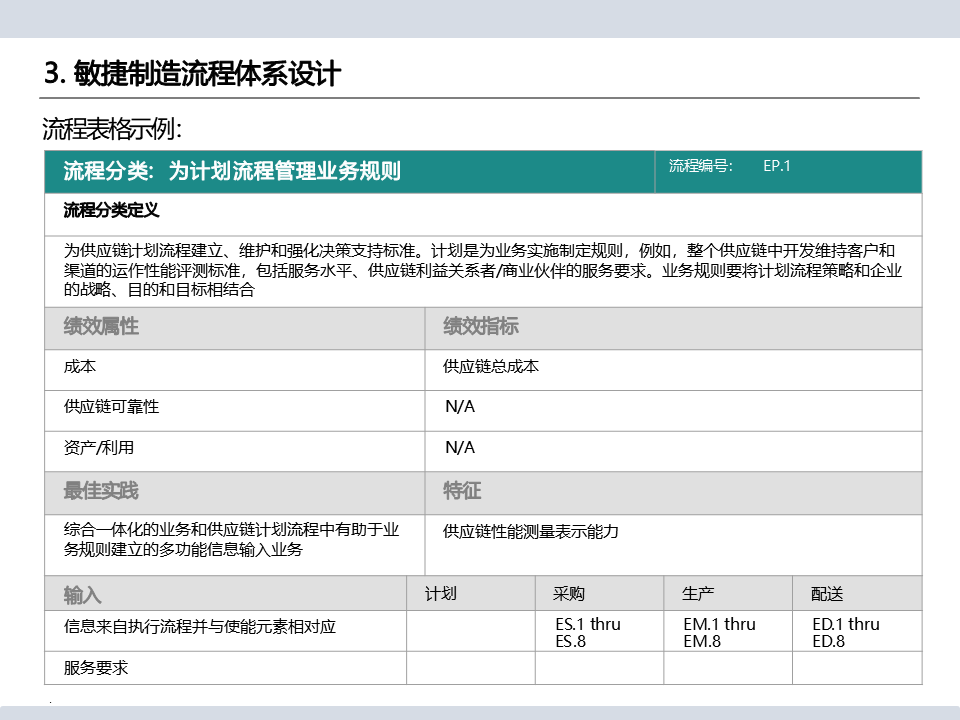The height and width of the screenshot is (720, 960).
Task: Click the 生产 column header
Action: [x=728, y=593]
